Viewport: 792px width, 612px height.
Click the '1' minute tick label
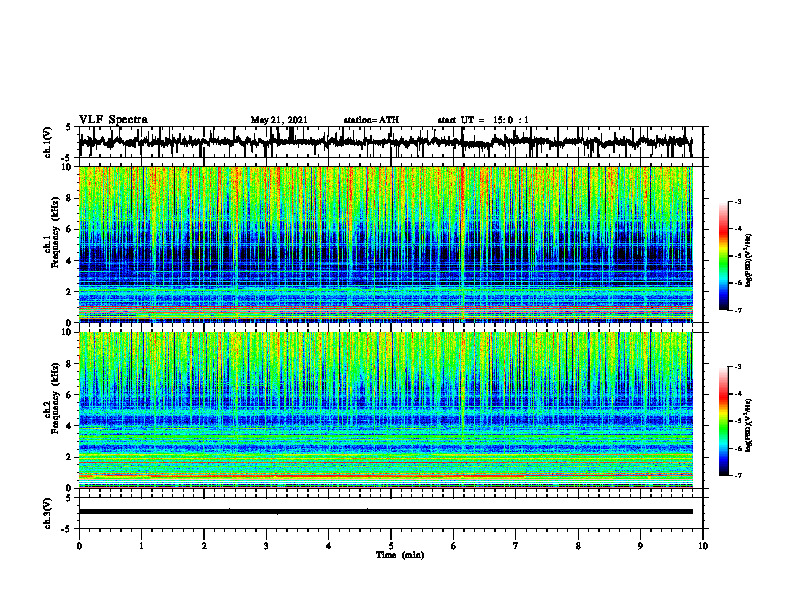141,546
